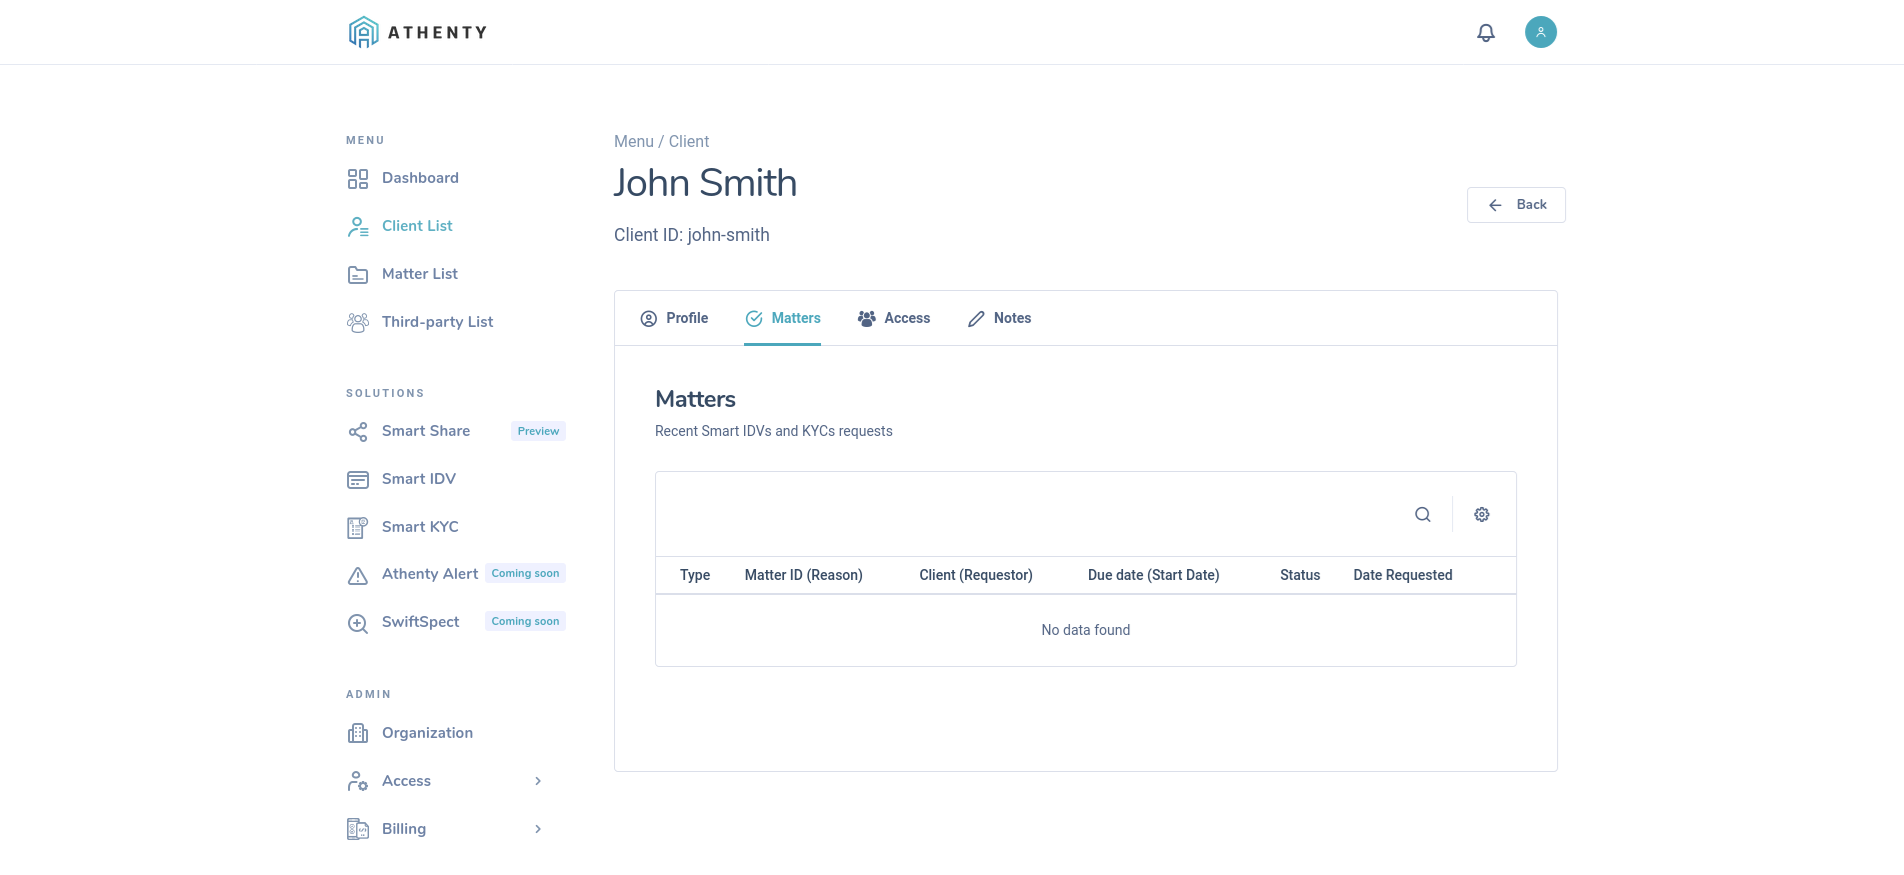The width and height of the screenshot is (1904, 875).
Task: Select Athenty Alert in the sidebar
Action: coord(429,574)
